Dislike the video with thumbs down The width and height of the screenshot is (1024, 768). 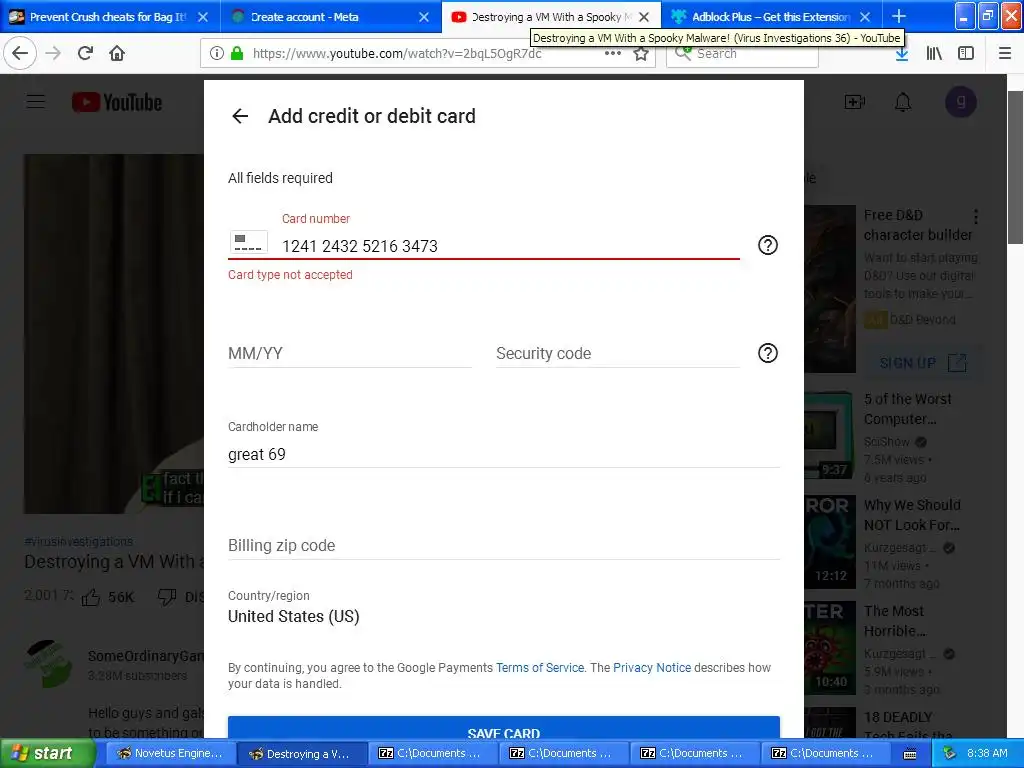[x=167, y=597]
